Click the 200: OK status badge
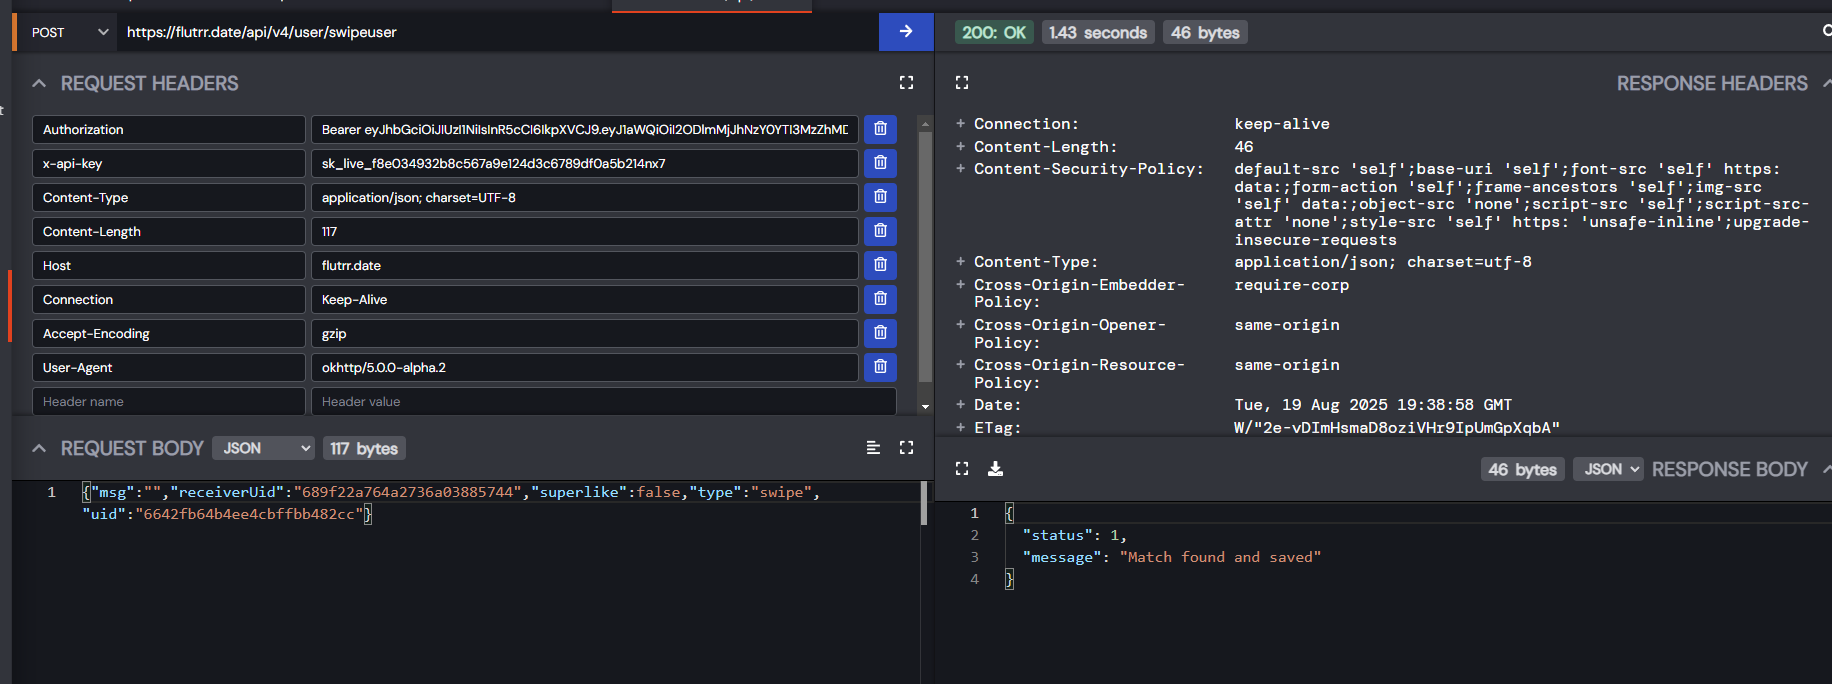The image size is (1832, 684). (994, 32)
